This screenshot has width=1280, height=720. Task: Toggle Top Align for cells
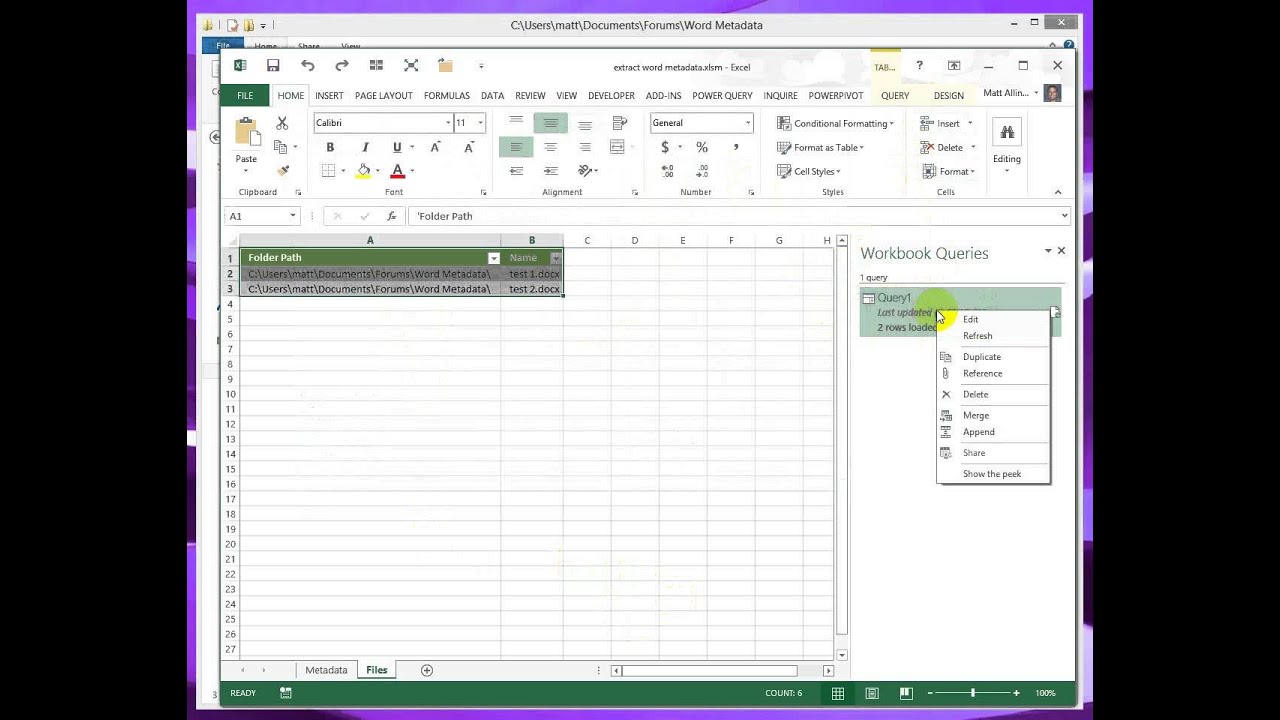click(516, 122)
